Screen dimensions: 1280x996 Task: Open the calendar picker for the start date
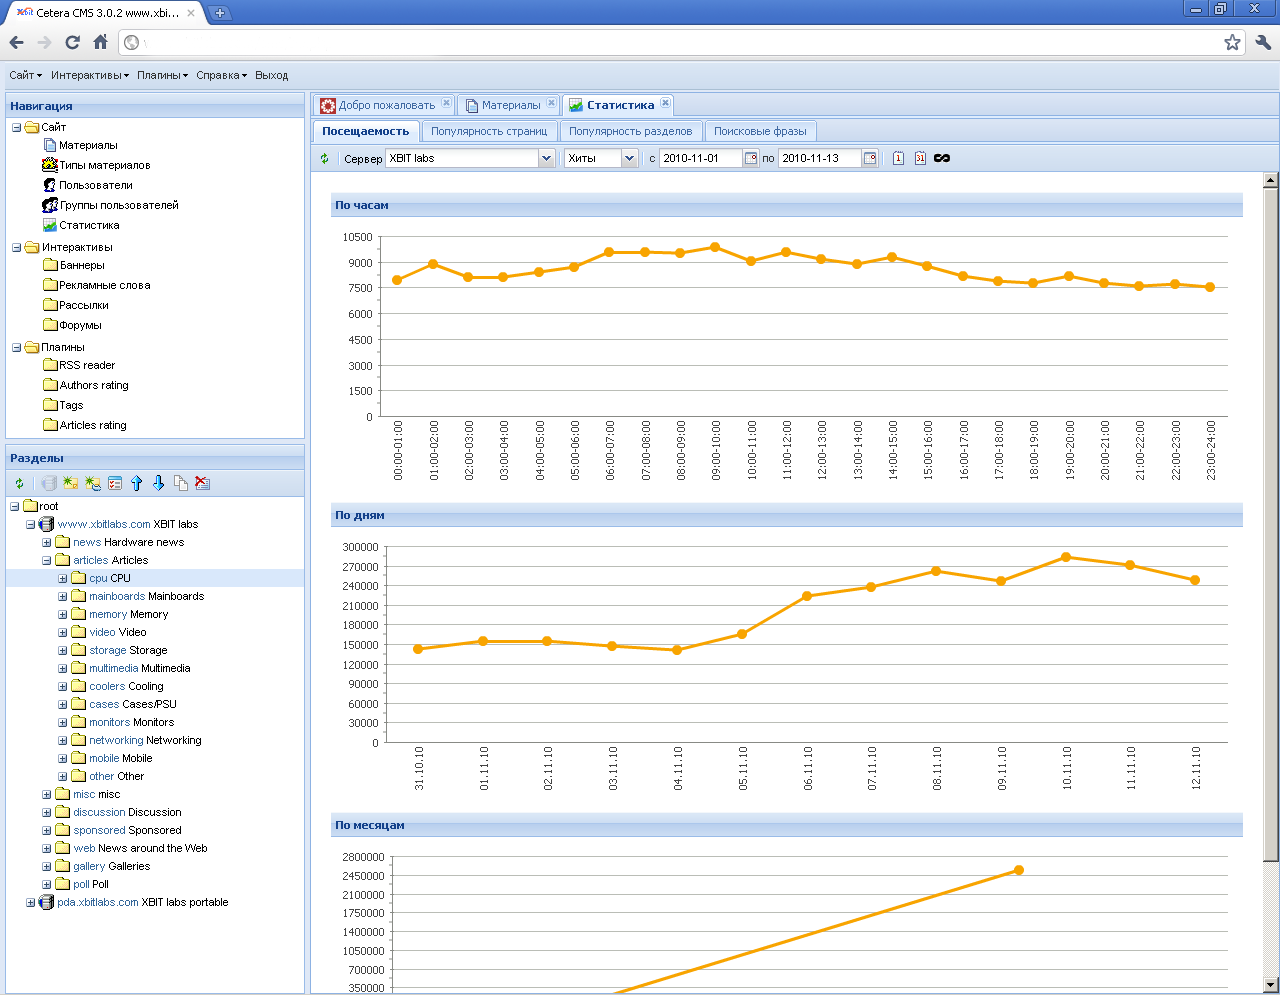pyautogui.click(x=751, y=158)
